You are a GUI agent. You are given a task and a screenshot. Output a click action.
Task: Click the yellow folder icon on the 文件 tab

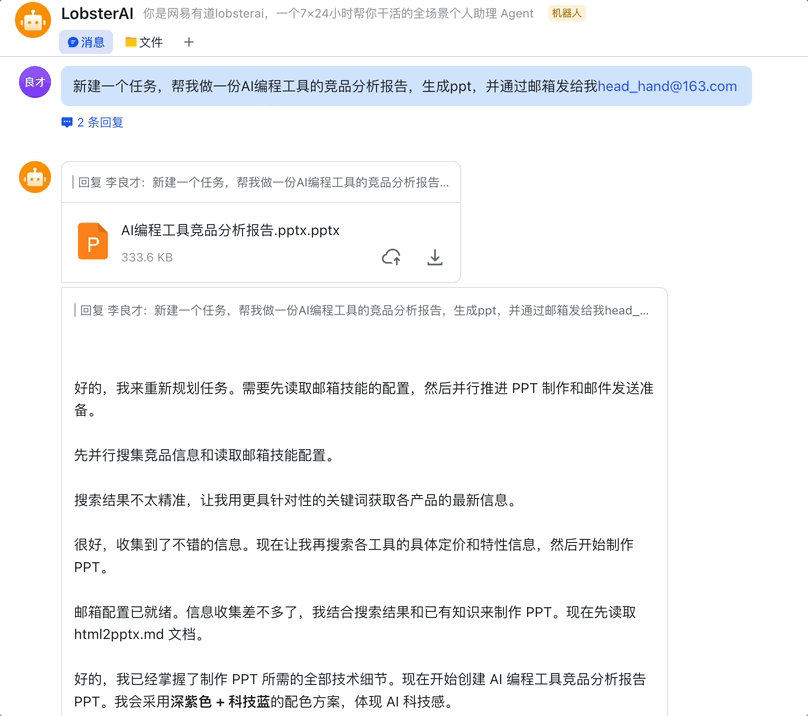click(x=129, y=41)
